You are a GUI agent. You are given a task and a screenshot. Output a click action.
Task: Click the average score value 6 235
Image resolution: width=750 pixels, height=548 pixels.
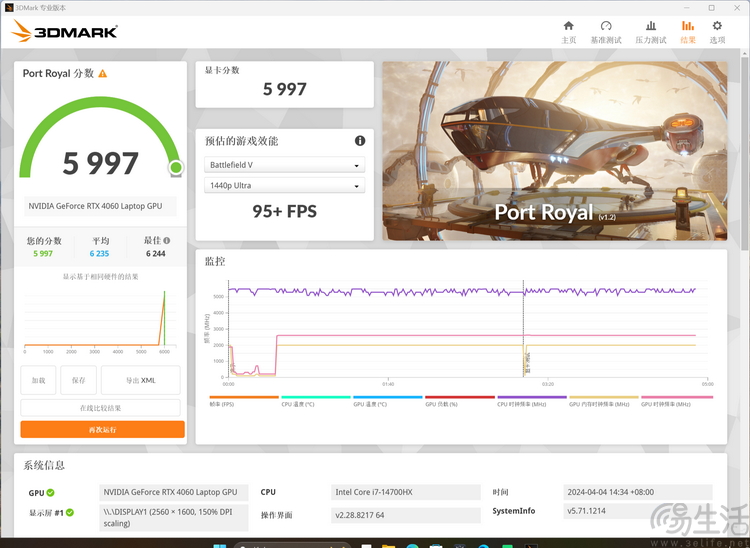tap(99, 253)
